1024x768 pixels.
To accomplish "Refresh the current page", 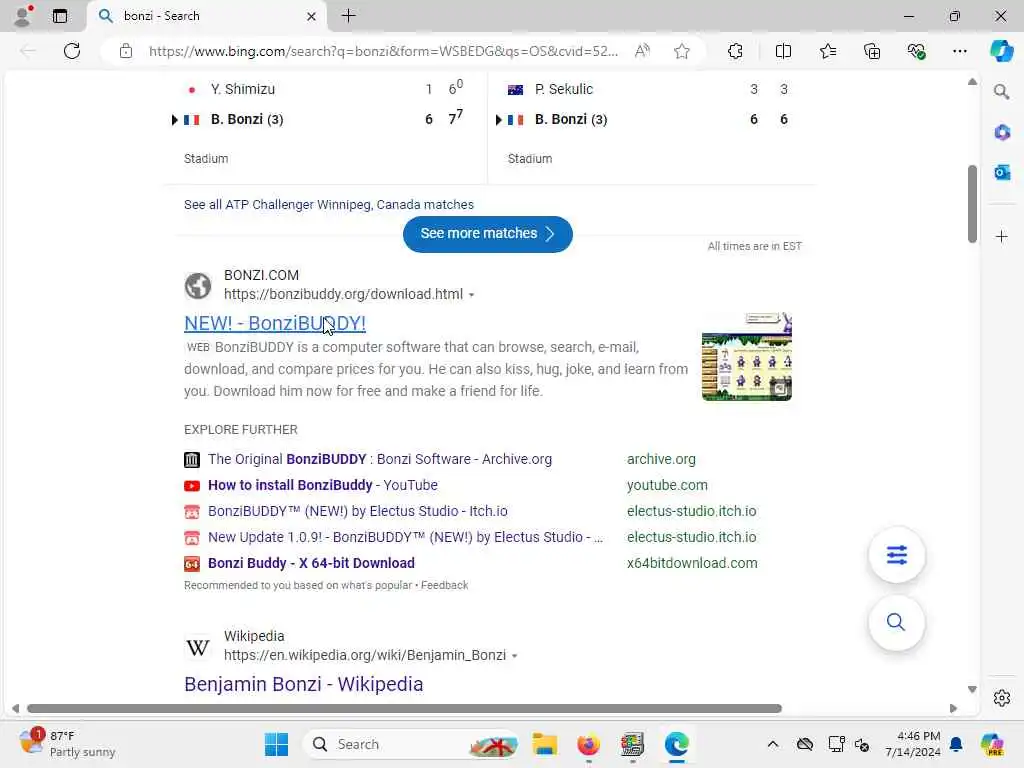I will pyautogui.click(x=72, y=51).
